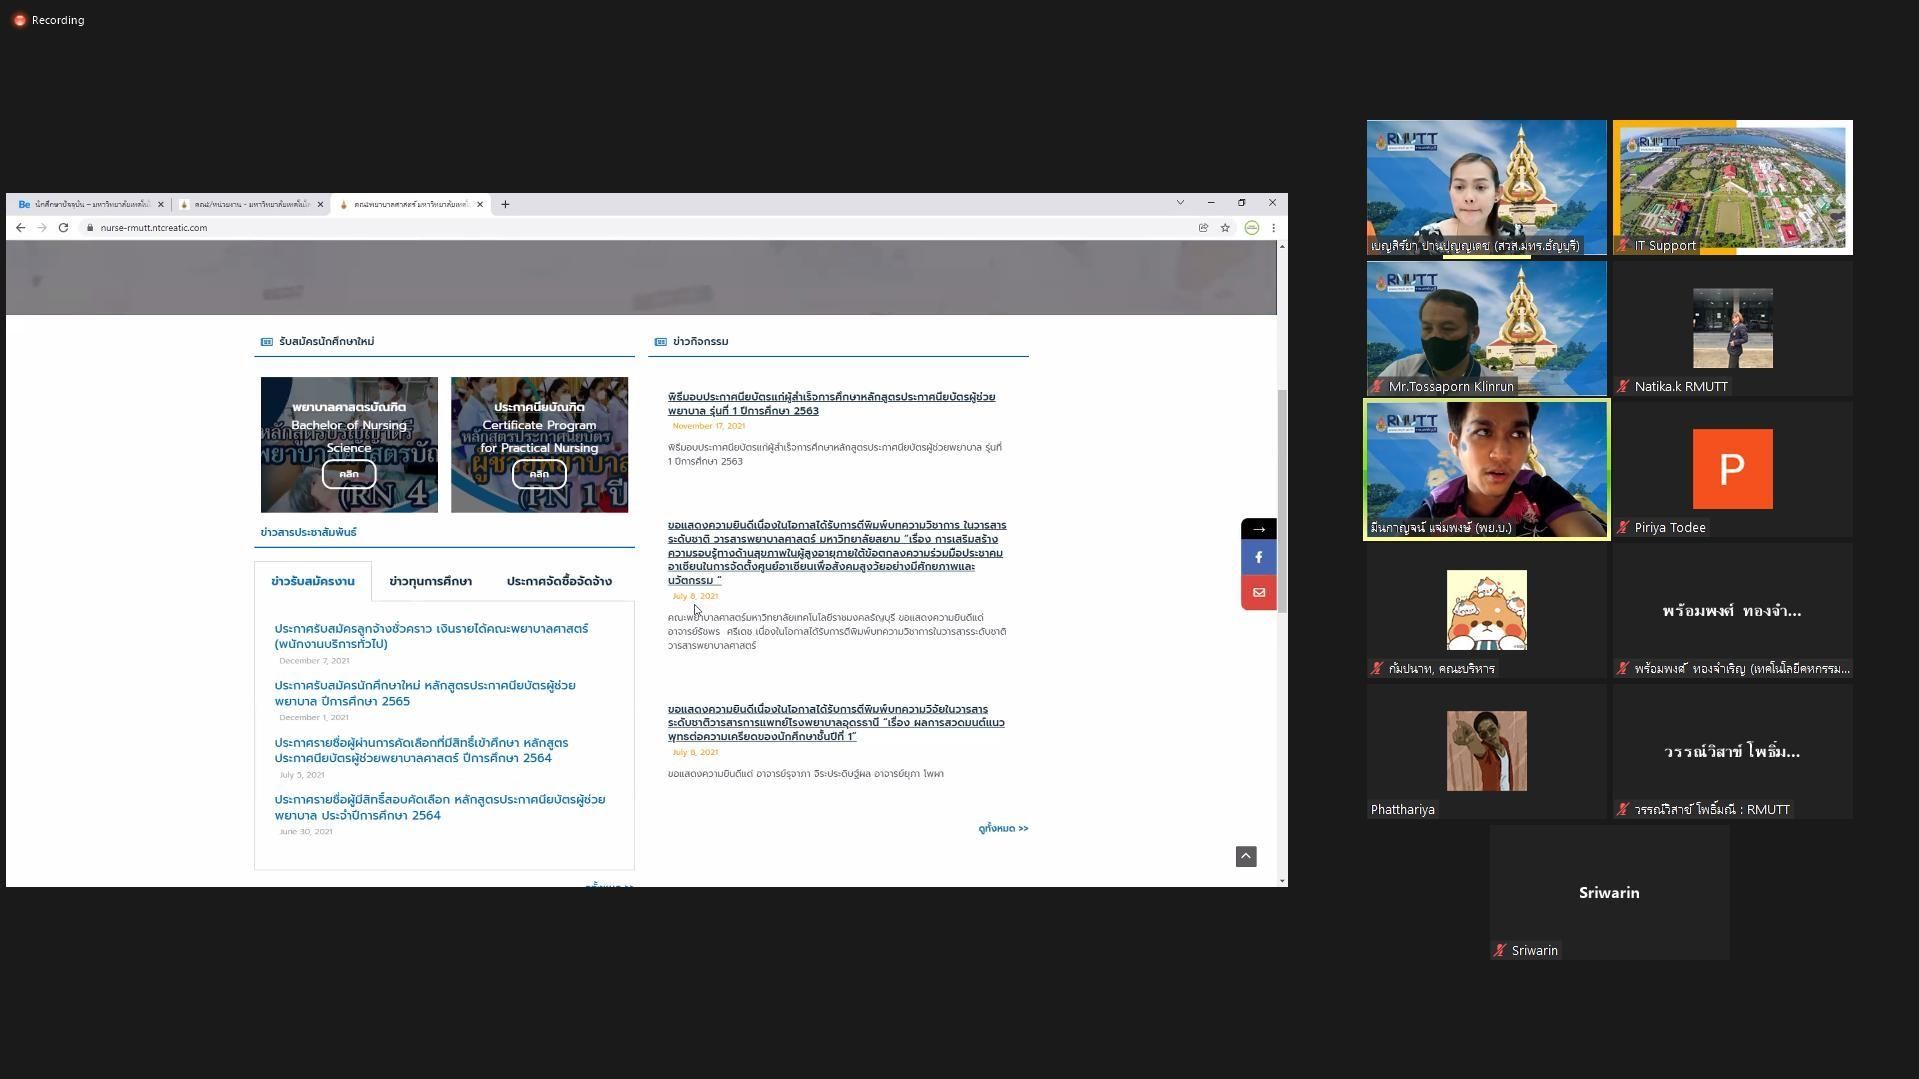
Task: Close the second browser tab
Action: (x=320, y=204)
